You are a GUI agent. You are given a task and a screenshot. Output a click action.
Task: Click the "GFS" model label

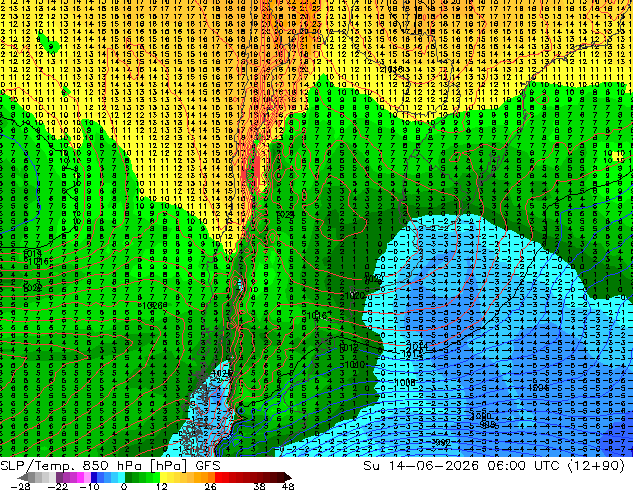pos(208,466)
